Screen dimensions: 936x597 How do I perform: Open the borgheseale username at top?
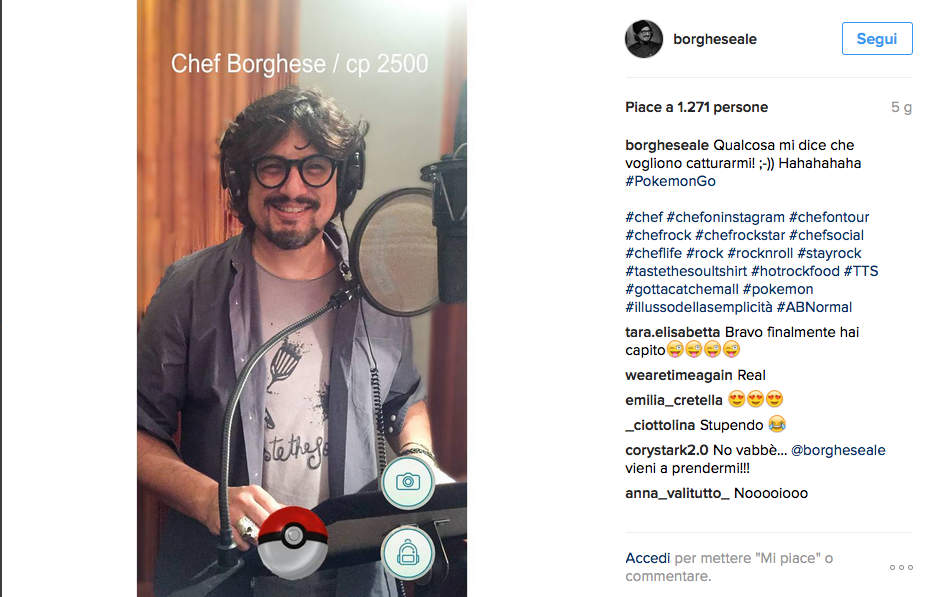(715, 39)
